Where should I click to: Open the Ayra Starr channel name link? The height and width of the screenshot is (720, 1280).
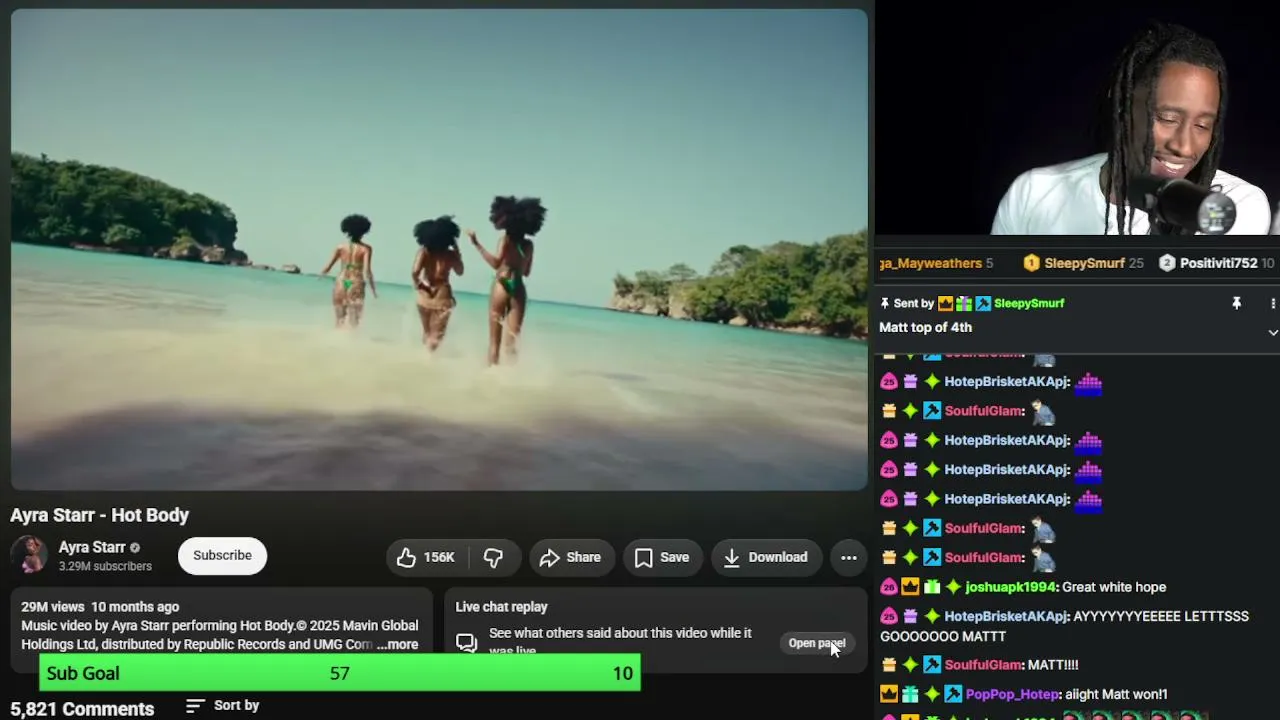[92, 547]
